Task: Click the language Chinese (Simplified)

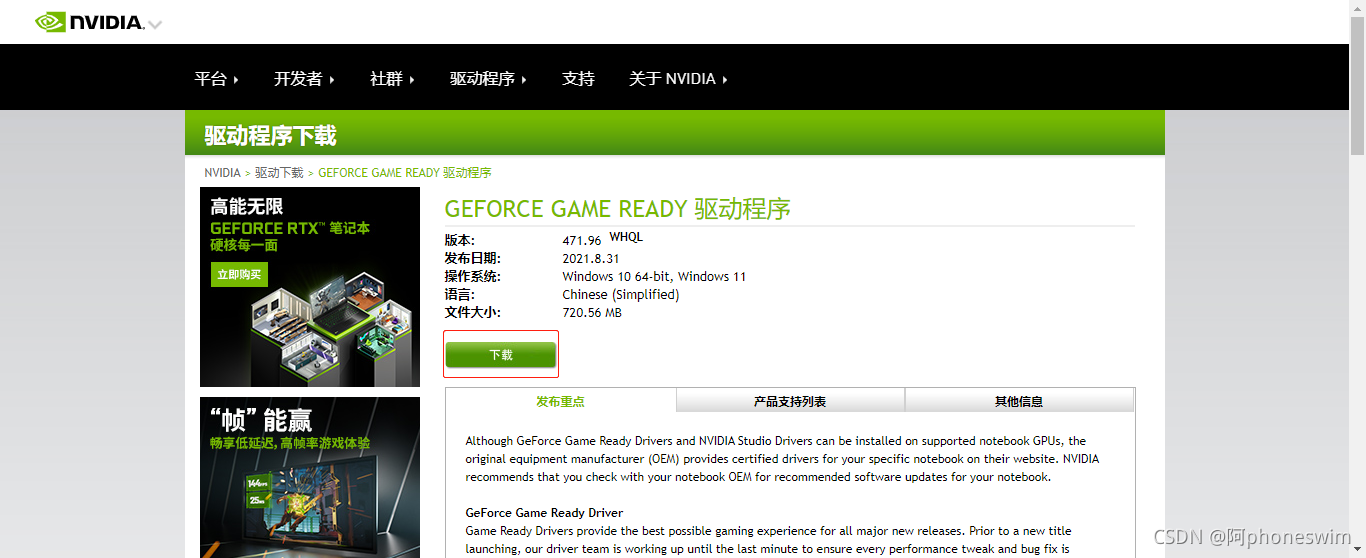Action: [x=621, y=294]
